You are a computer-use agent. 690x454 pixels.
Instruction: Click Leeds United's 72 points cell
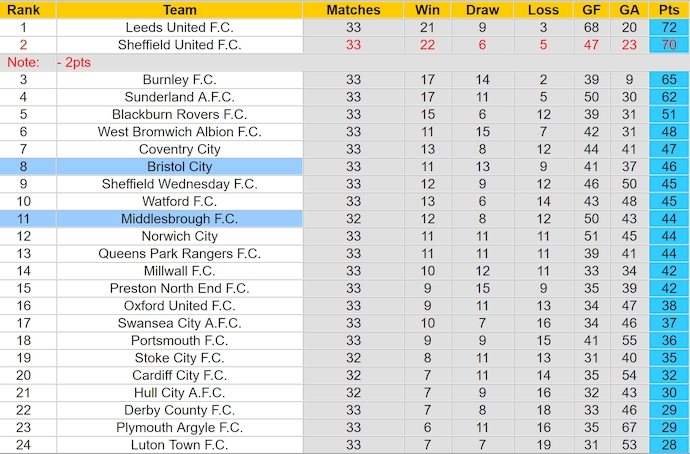pyautogui.click(x=669, y=27)
